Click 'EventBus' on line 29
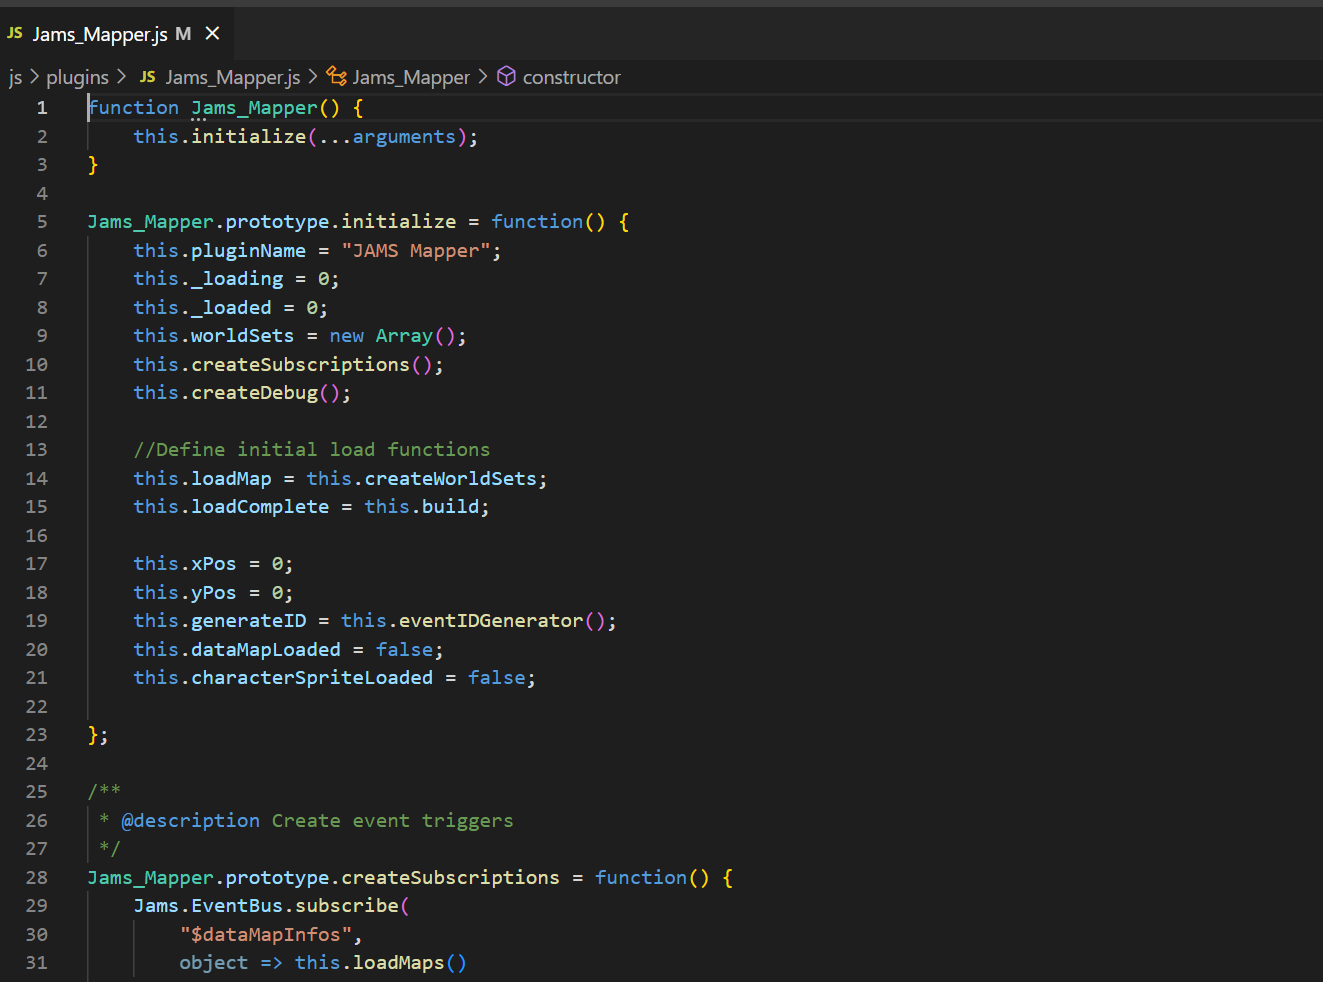The height and width of the screenshot is (982, 1323). coord(237,906)
